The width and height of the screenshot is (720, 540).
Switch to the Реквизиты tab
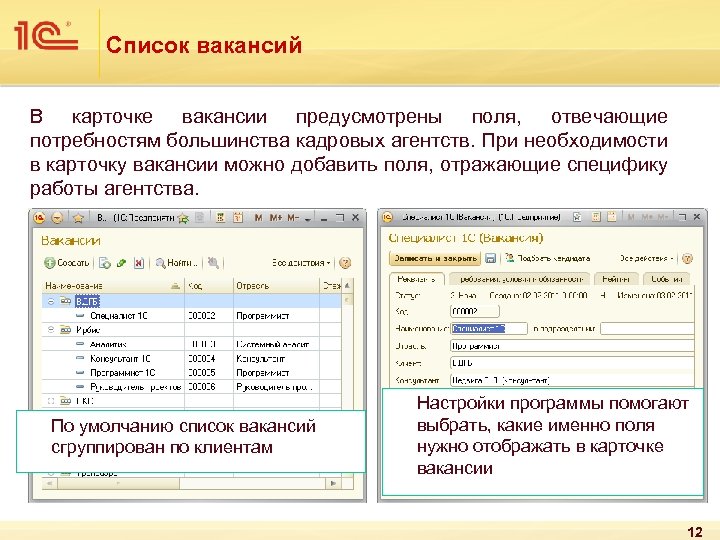point(417,279)
